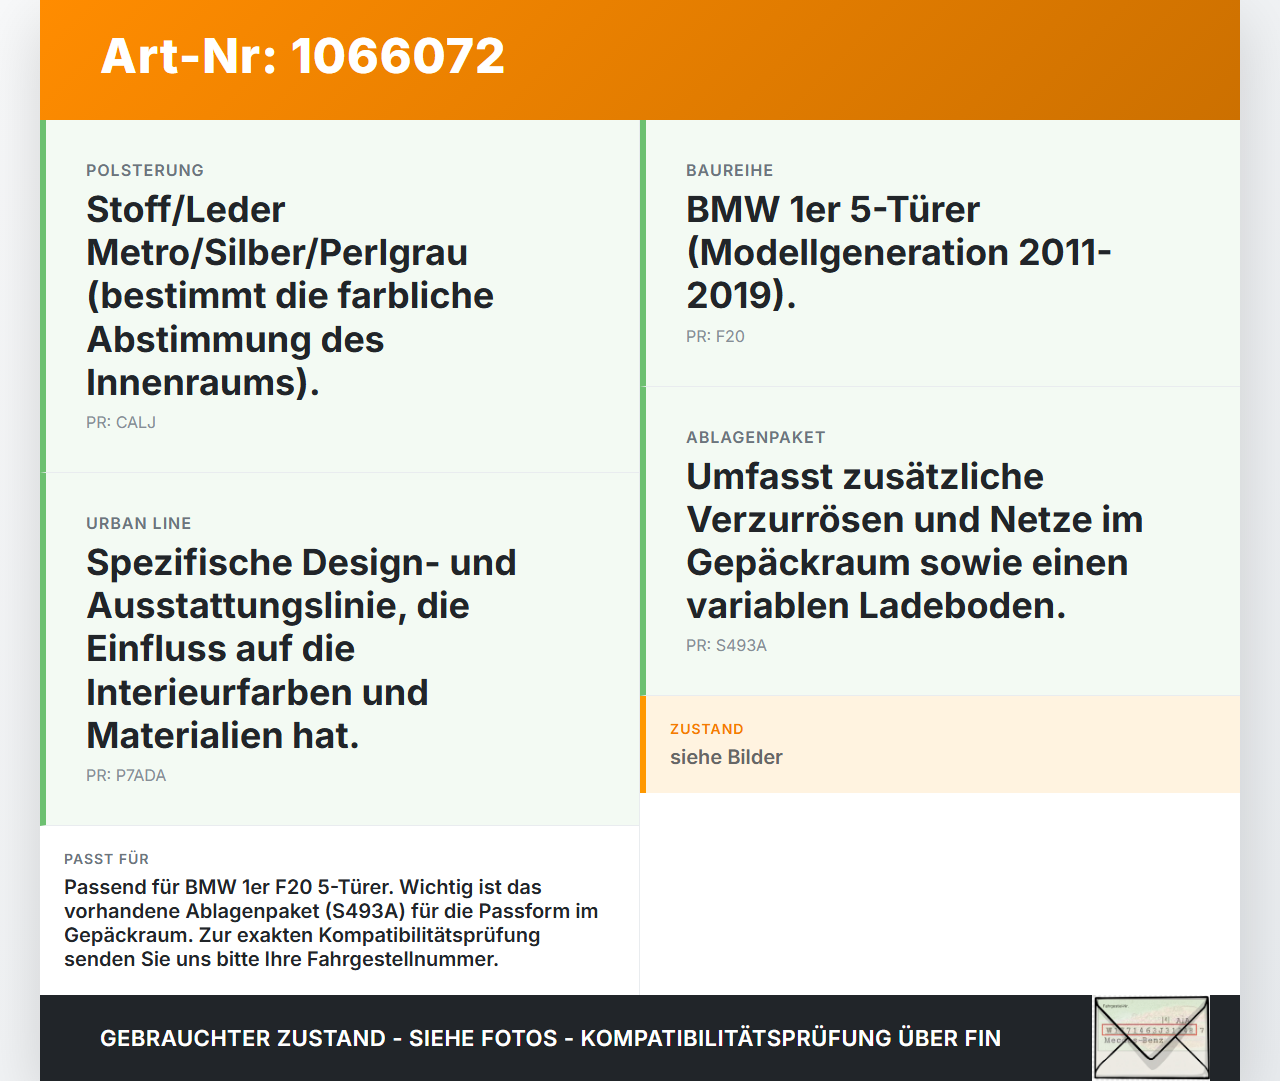Click the ABLAGENPAKET label
This screenshot has width=1280, height=1081.
[x=756, y=437]
